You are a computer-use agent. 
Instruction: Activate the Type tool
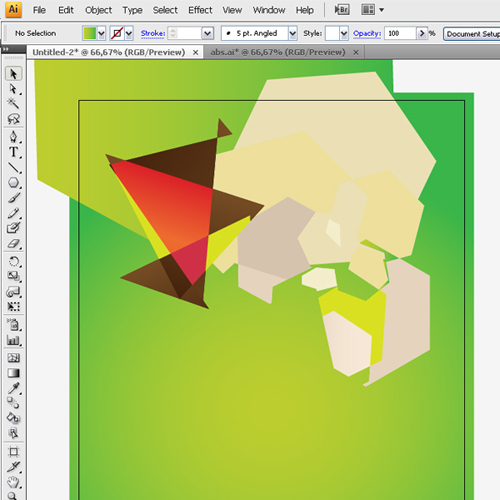click(13, 152)
